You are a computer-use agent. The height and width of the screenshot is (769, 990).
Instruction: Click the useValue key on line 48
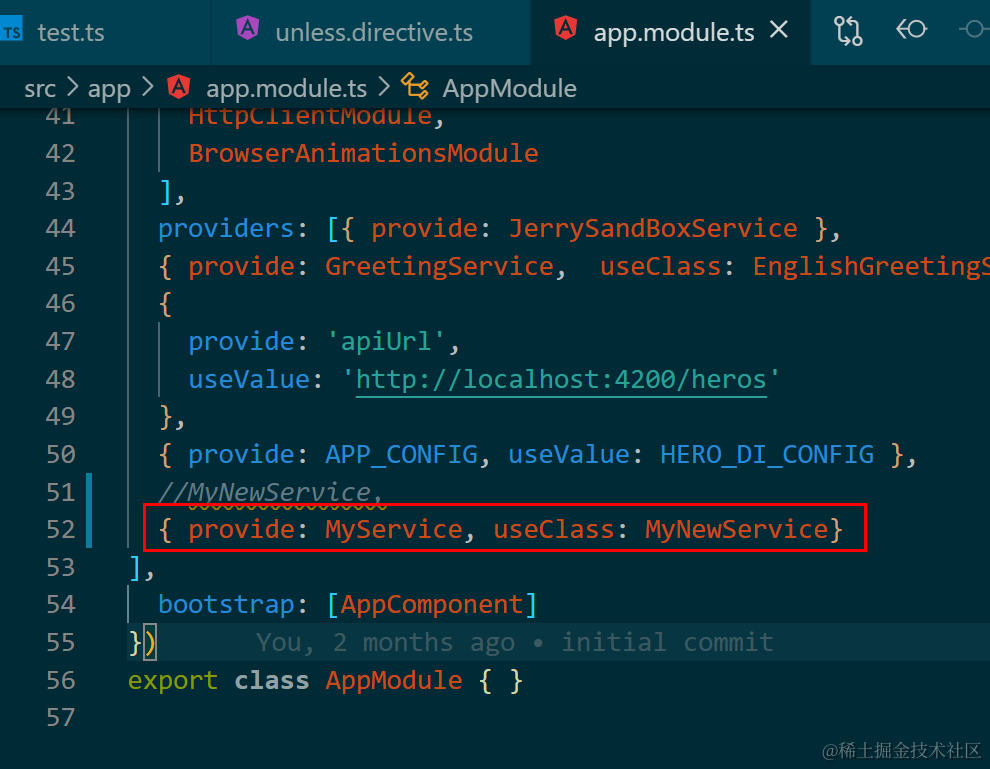pyautogui.click(x=249, y=379)
